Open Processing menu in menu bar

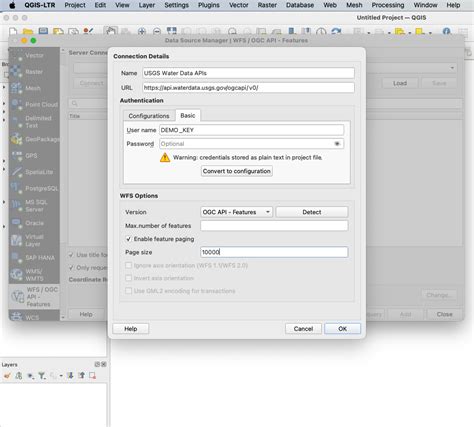388,5
